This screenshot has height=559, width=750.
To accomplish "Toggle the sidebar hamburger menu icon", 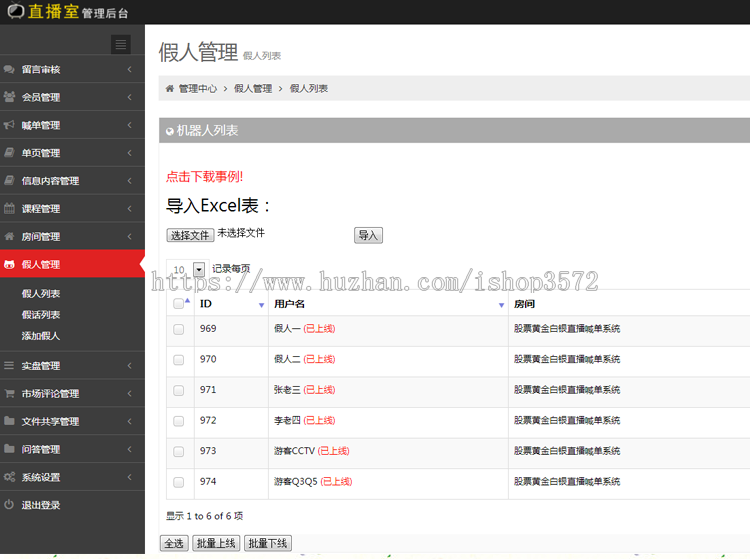I will pyautogui.click(x=121, y=44).
